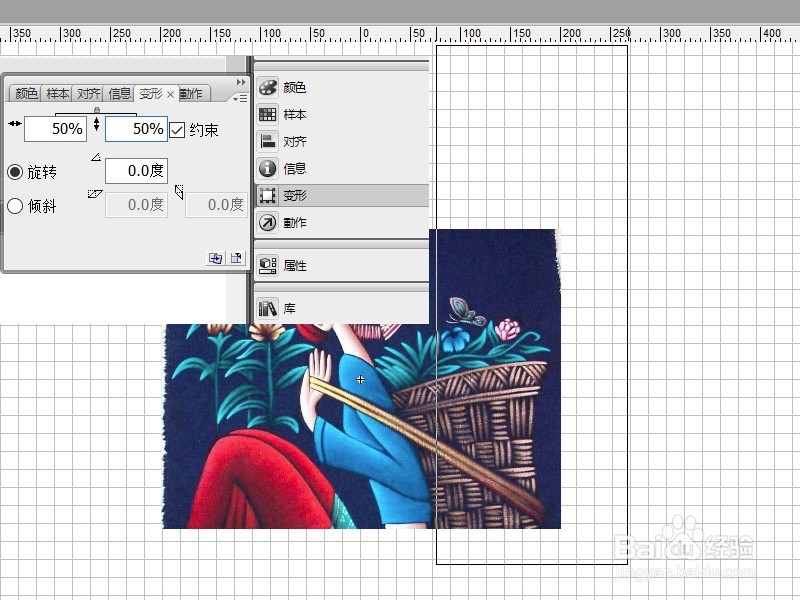Click the small lock icon above scale fields
This screenshot has width=800, height=600.
point(97,110)
